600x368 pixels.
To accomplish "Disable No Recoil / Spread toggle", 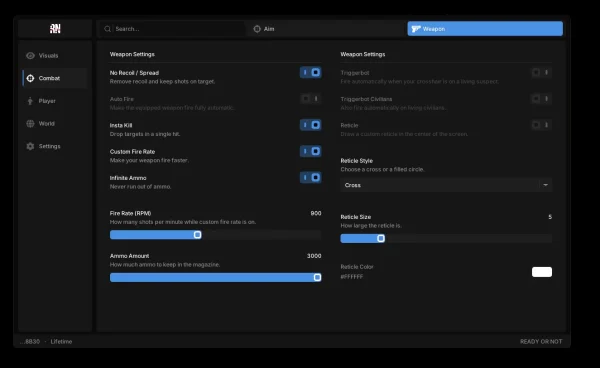I will coord(310,72).
